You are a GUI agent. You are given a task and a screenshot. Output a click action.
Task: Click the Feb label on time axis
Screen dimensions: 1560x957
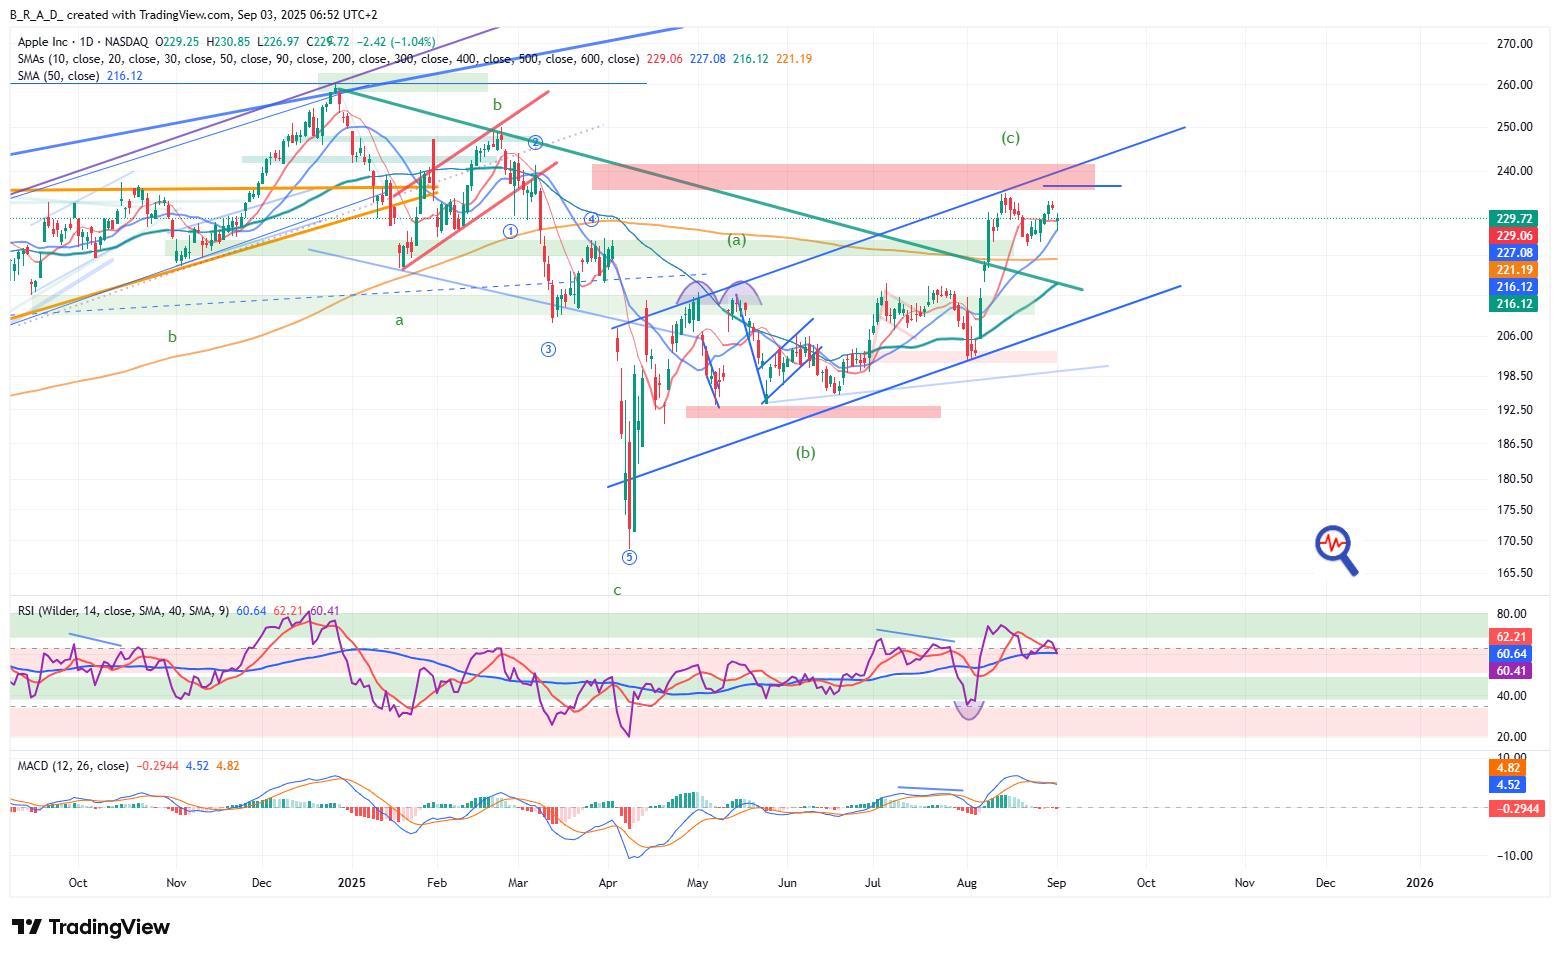436,883
